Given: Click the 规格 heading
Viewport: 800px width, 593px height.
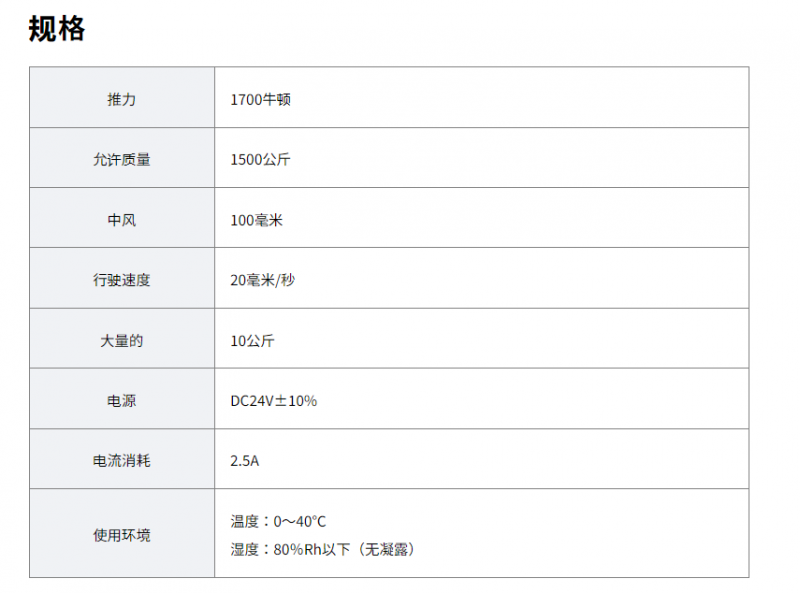Looking at the screenshot, I should (57, 30).
